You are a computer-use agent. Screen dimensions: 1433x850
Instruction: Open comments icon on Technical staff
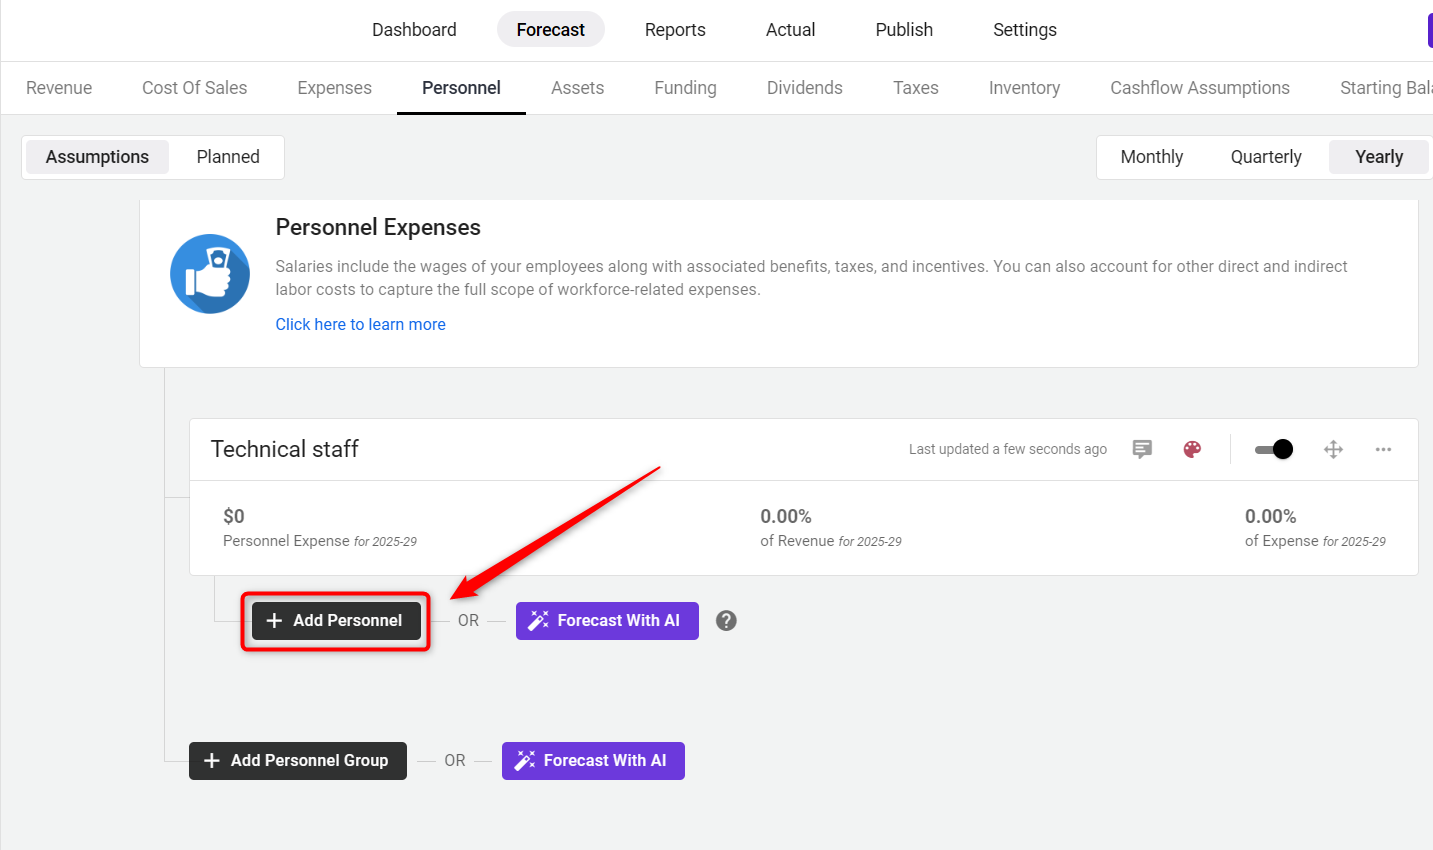point(1142,449)
